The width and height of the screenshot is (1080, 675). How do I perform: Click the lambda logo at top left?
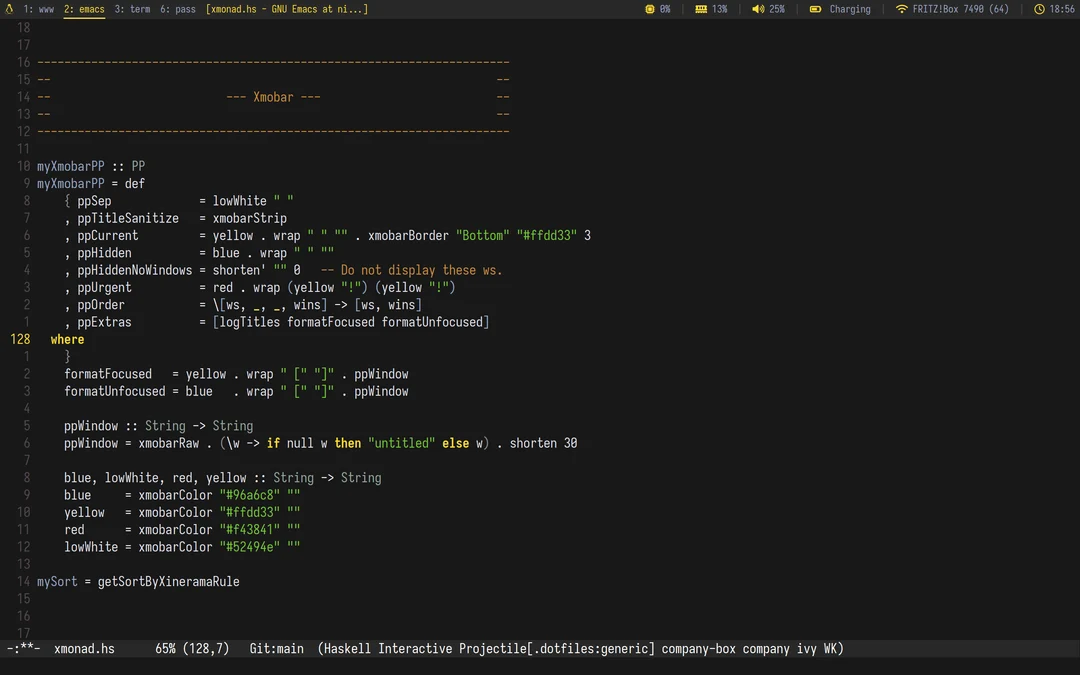[x=8, y=9]
